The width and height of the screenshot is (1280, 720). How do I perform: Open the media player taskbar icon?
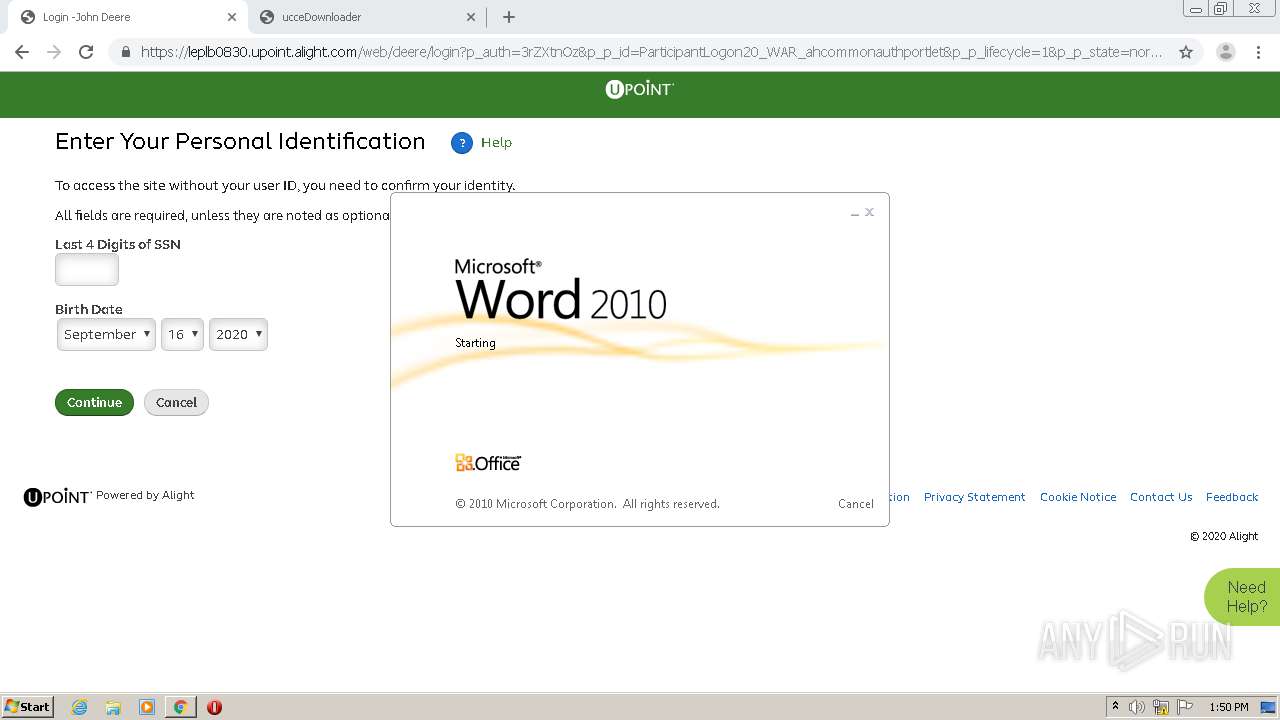147,707
